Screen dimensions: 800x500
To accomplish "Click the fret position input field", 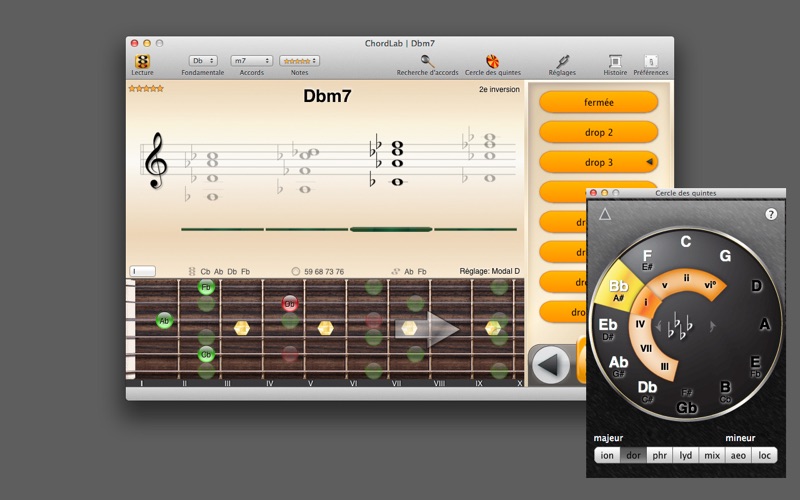I will (142, 271).
